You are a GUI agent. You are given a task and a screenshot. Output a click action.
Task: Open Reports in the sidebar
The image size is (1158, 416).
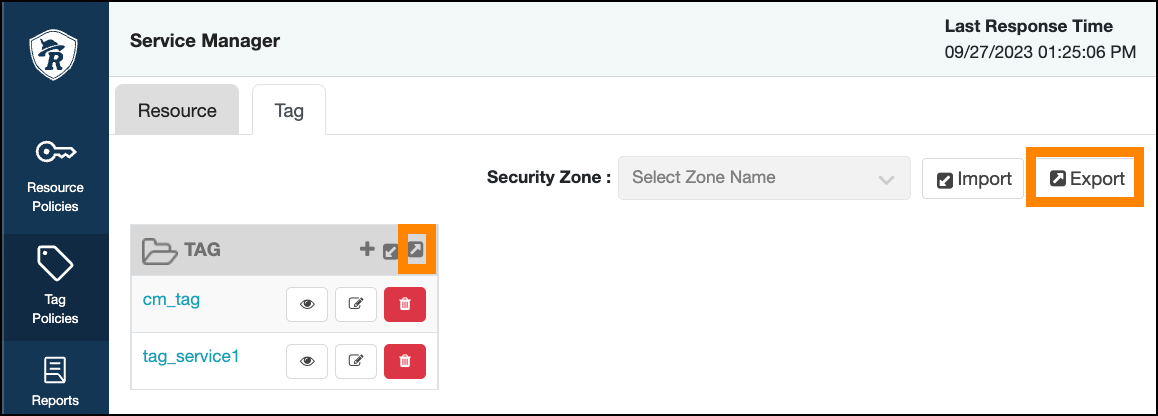pos(55,383)
